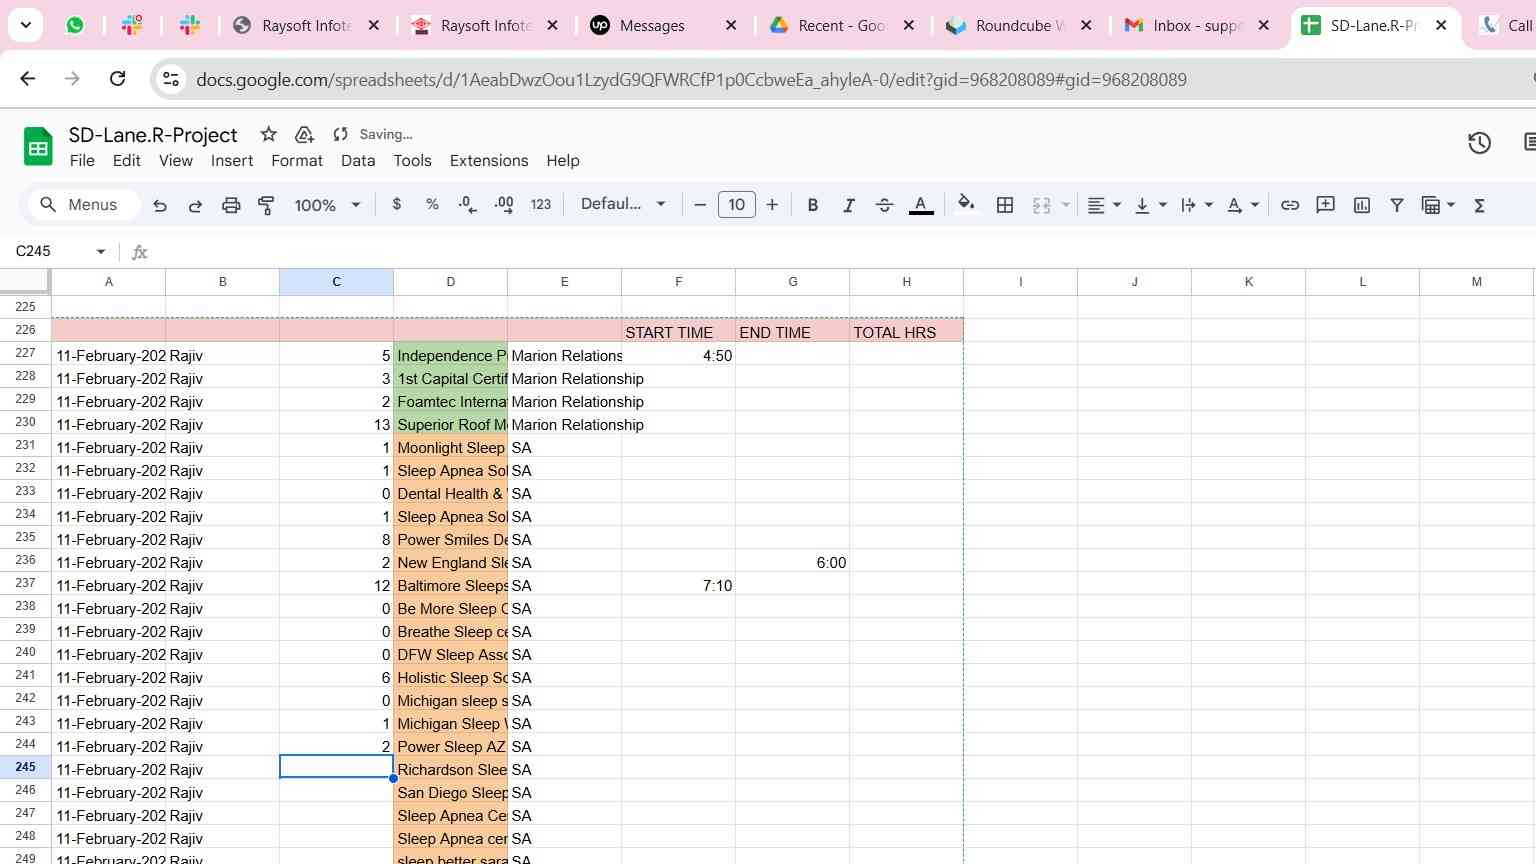Open the text color picker
This screenshot has width=1536, height=864.
[x=921, y=205]
